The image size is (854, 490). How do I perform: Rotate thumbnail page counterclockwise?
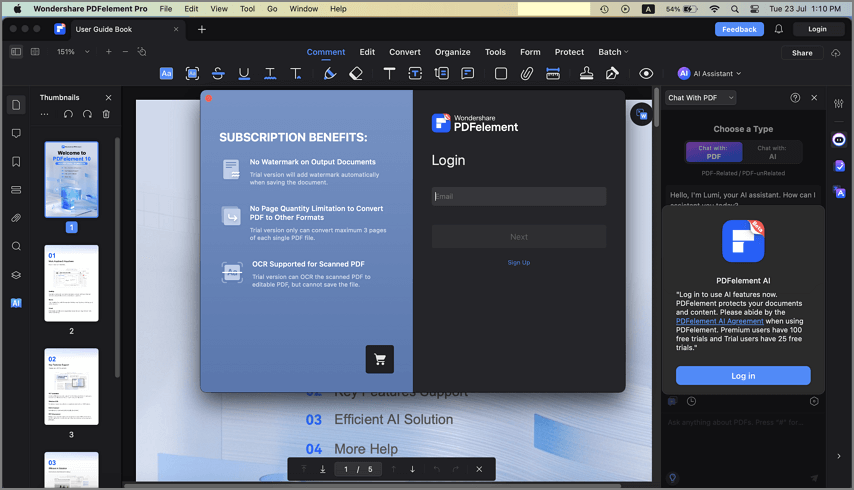pos(68,114)
